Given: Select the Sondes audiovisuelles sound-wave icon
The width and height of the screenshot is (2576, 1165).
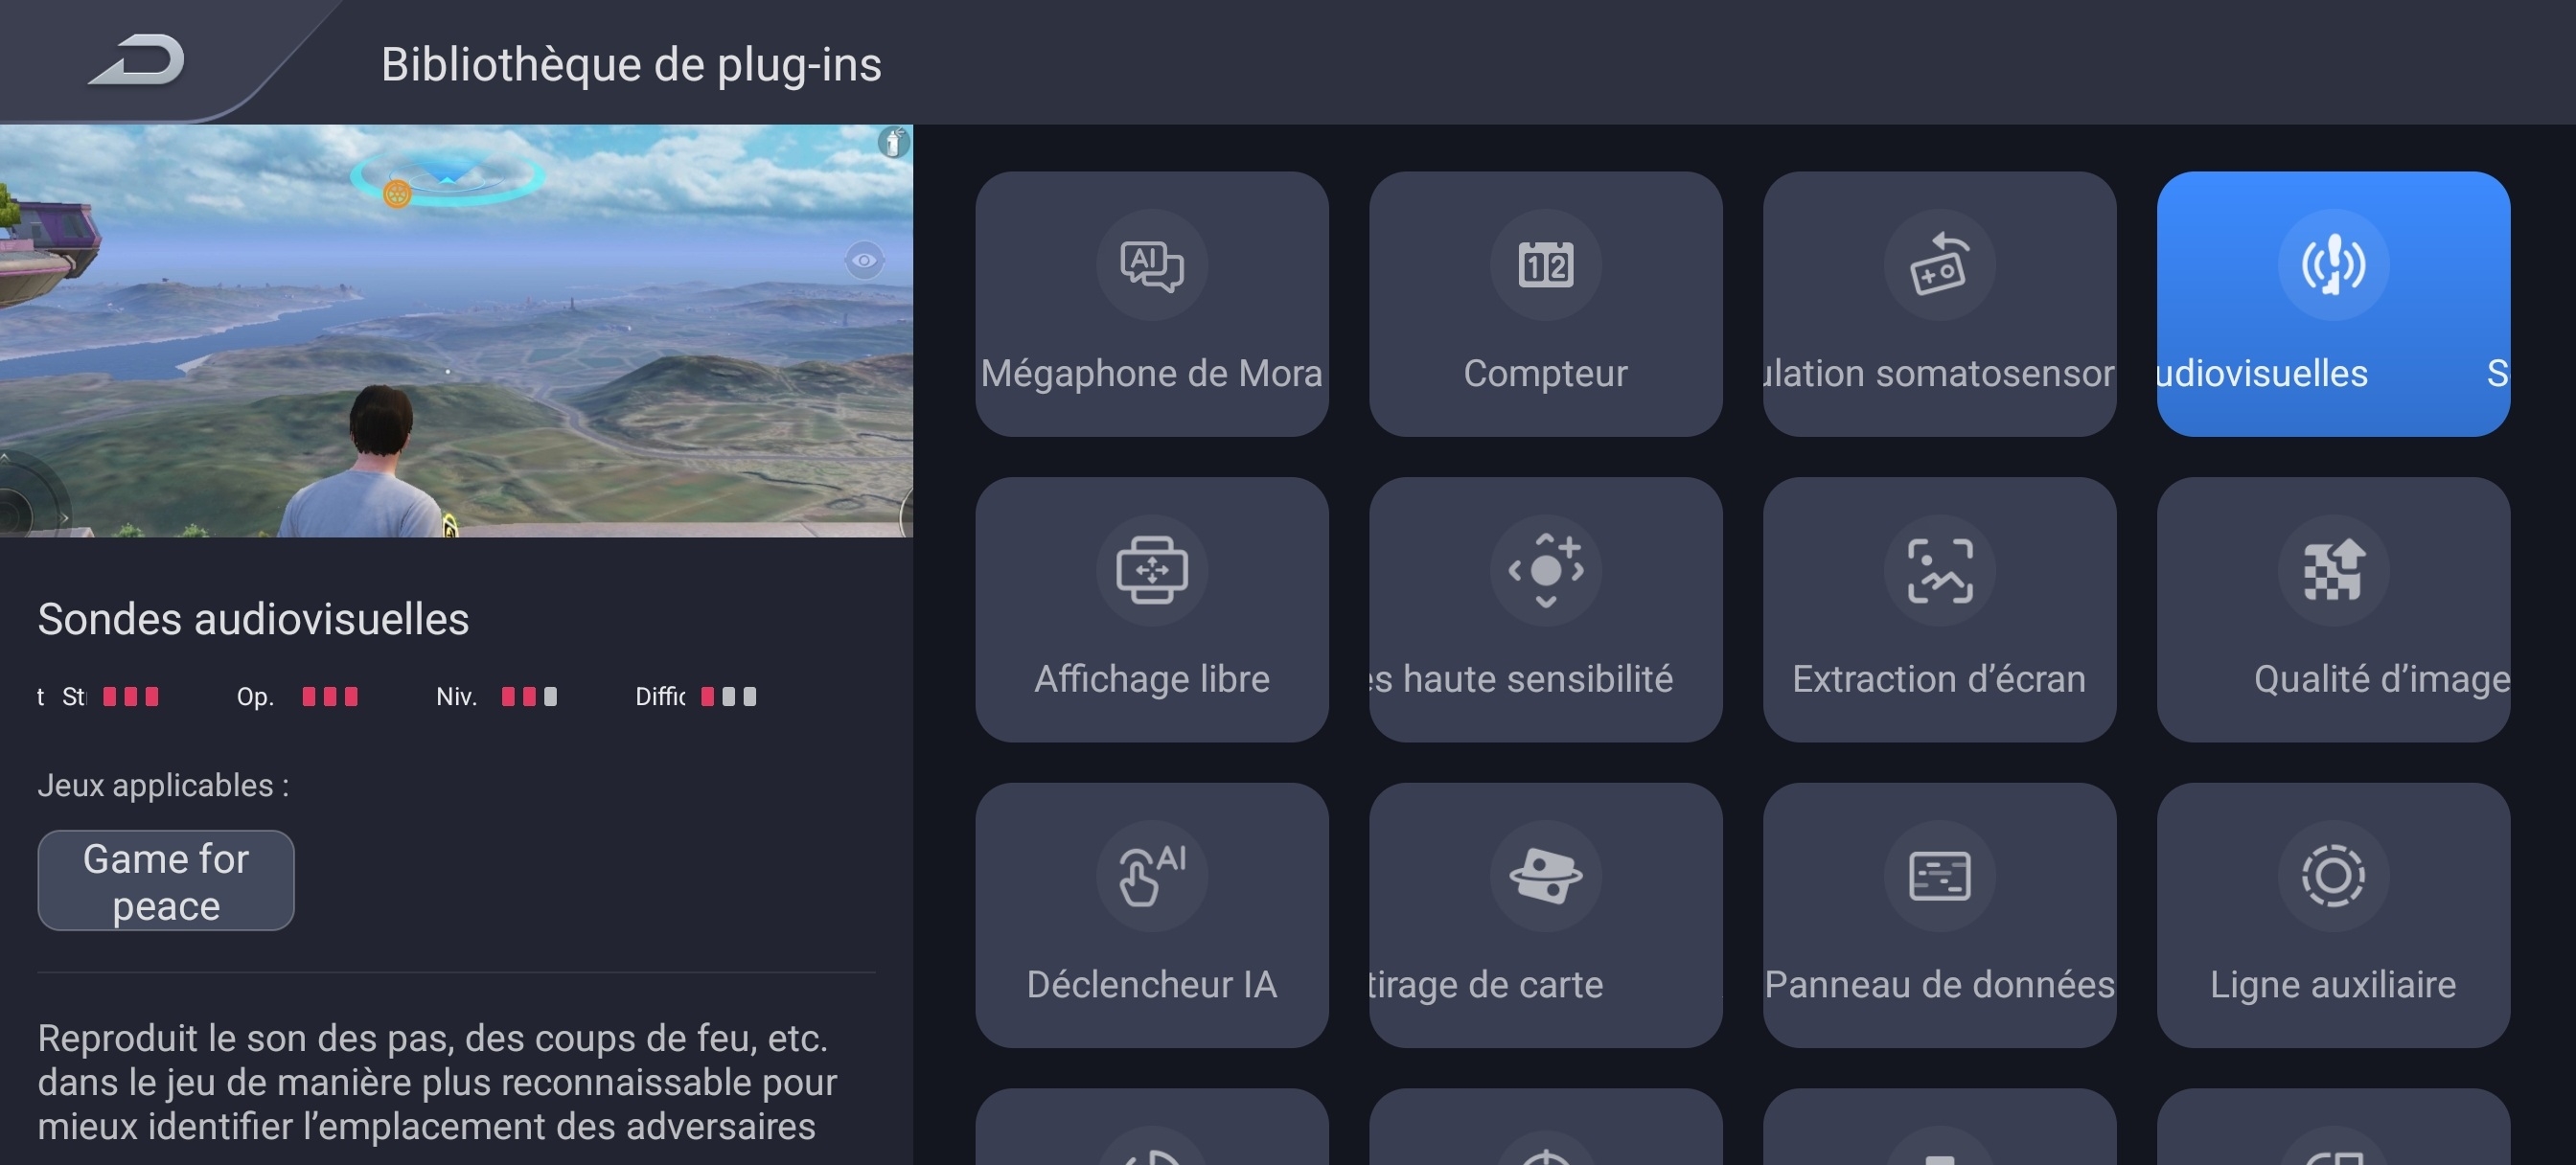Looking at the screenshot, I should (x=2332, y=265).
